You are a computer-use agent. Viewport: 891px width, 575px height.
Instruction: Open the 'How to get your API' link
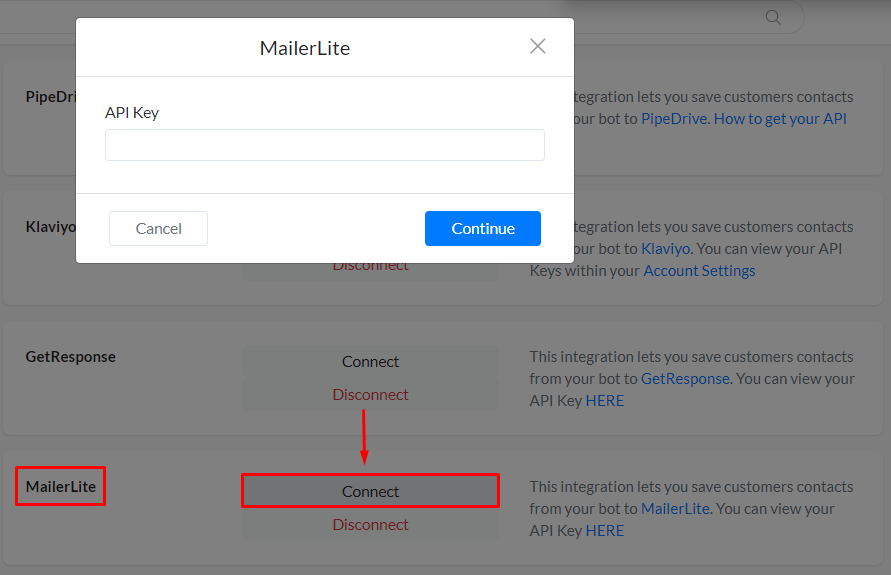780,118
